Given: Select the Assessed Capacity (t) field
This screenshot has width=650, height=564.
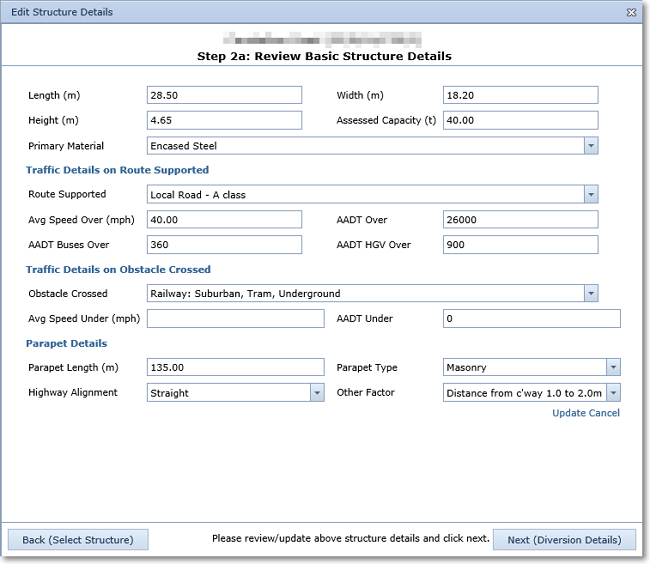Looking at the screenshot, I should pyautogui.click(x=521, y=120).
